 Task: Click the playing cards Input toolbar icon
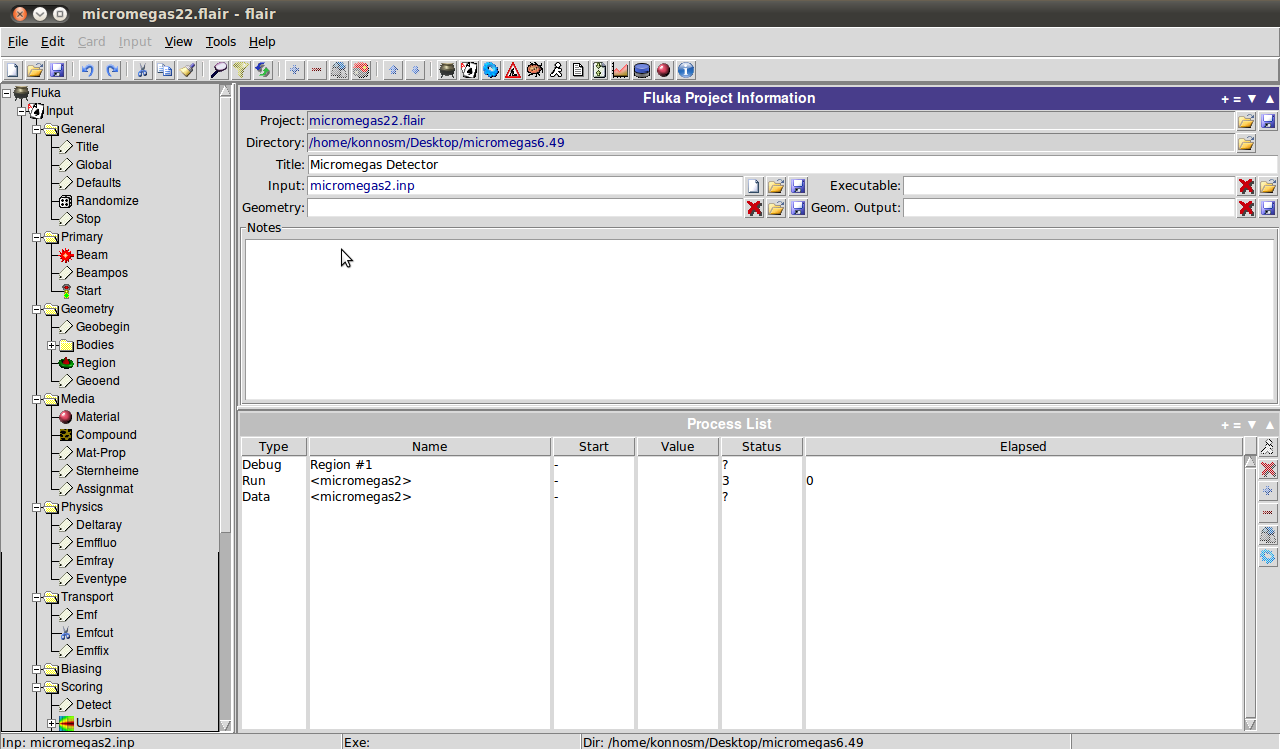[x=469, y=70]
